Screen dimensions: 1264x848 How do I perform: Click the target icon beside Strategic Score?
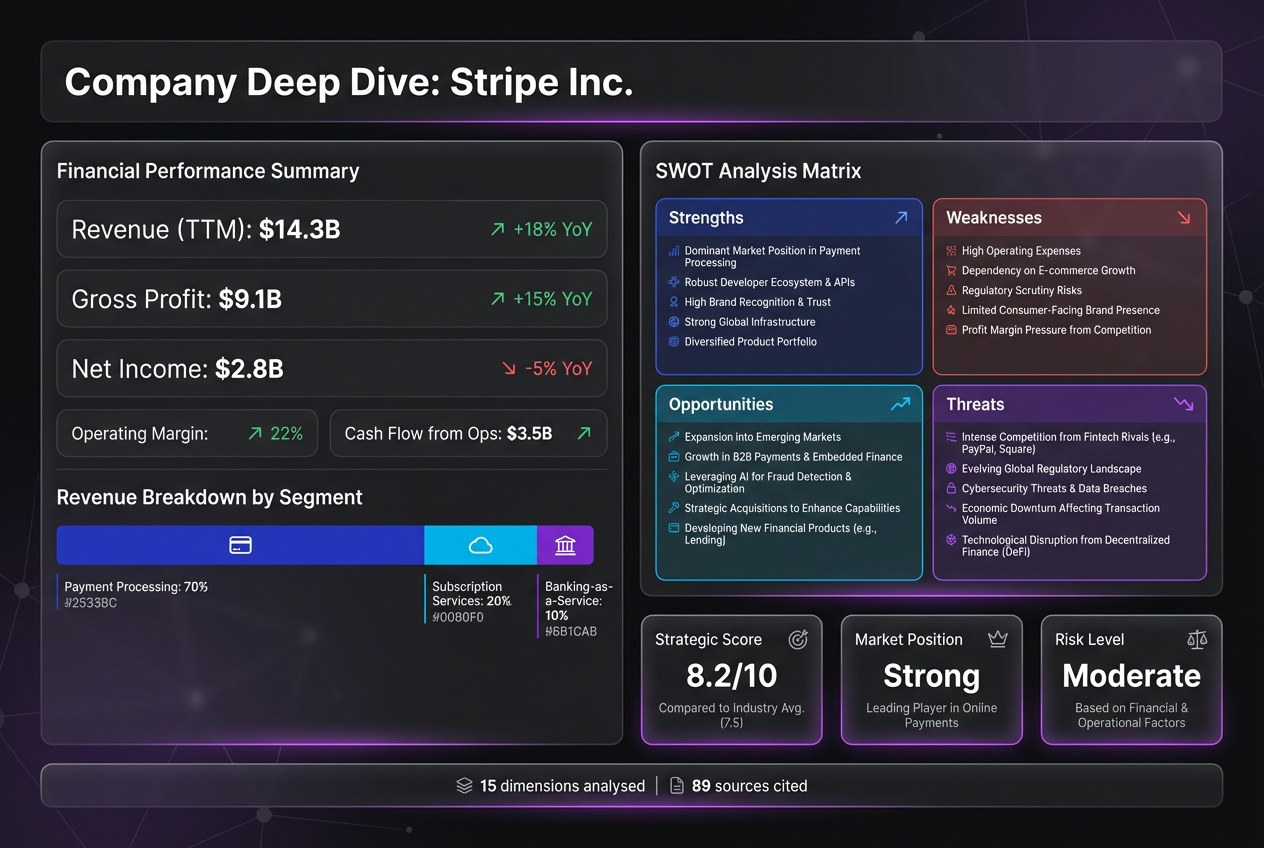coord(798,639)
